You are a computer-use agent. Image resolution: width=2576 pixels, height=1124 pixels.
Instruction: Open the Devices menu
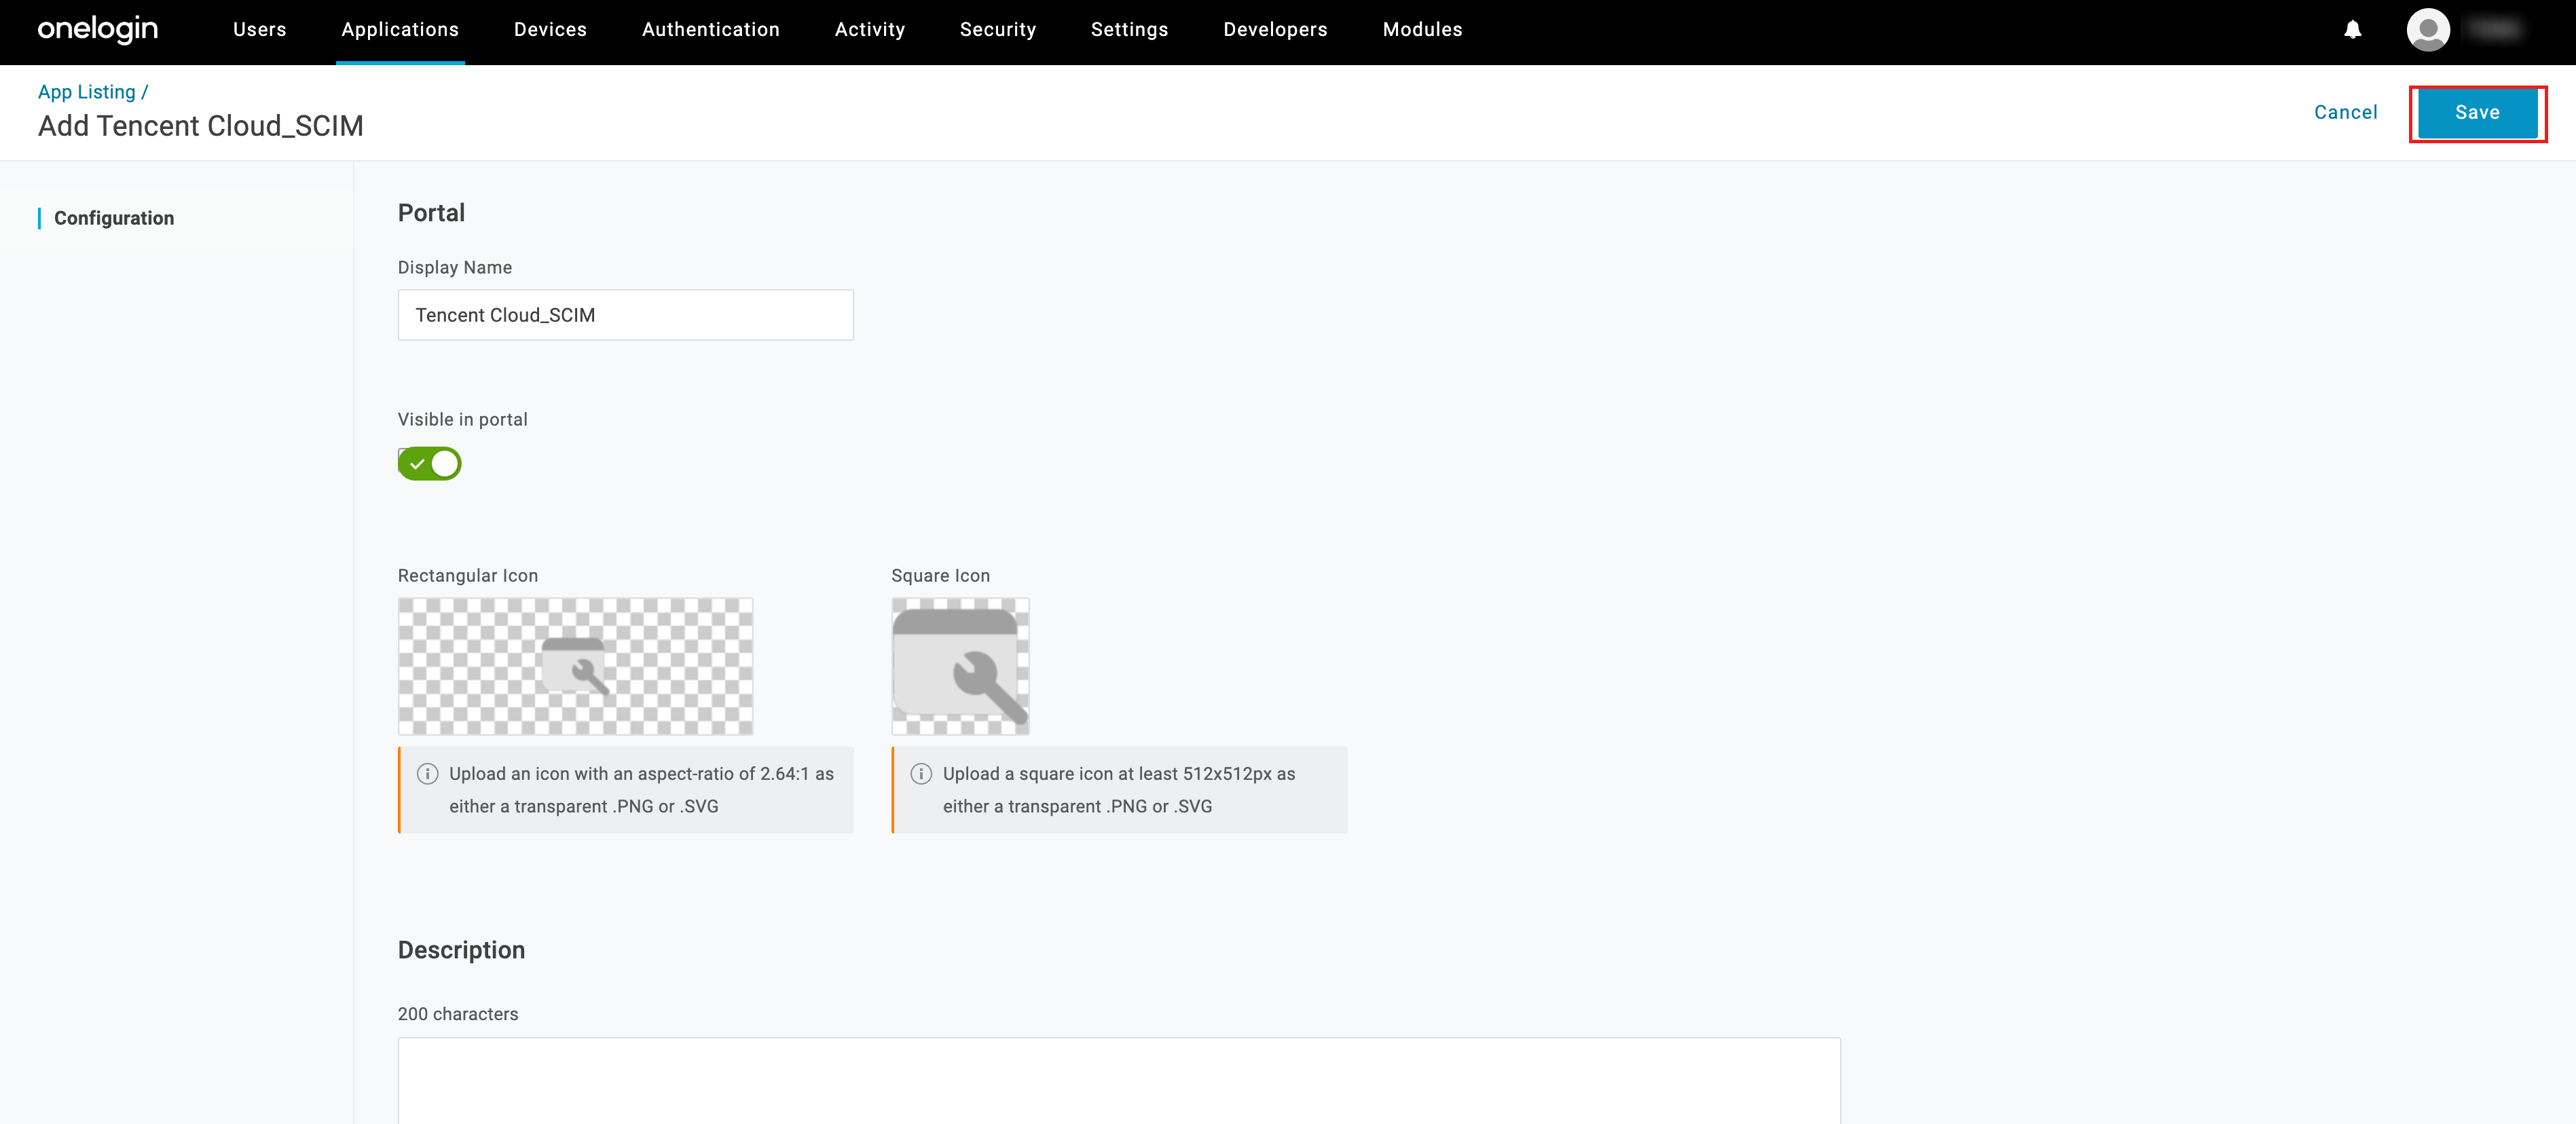tap(550, 30)
